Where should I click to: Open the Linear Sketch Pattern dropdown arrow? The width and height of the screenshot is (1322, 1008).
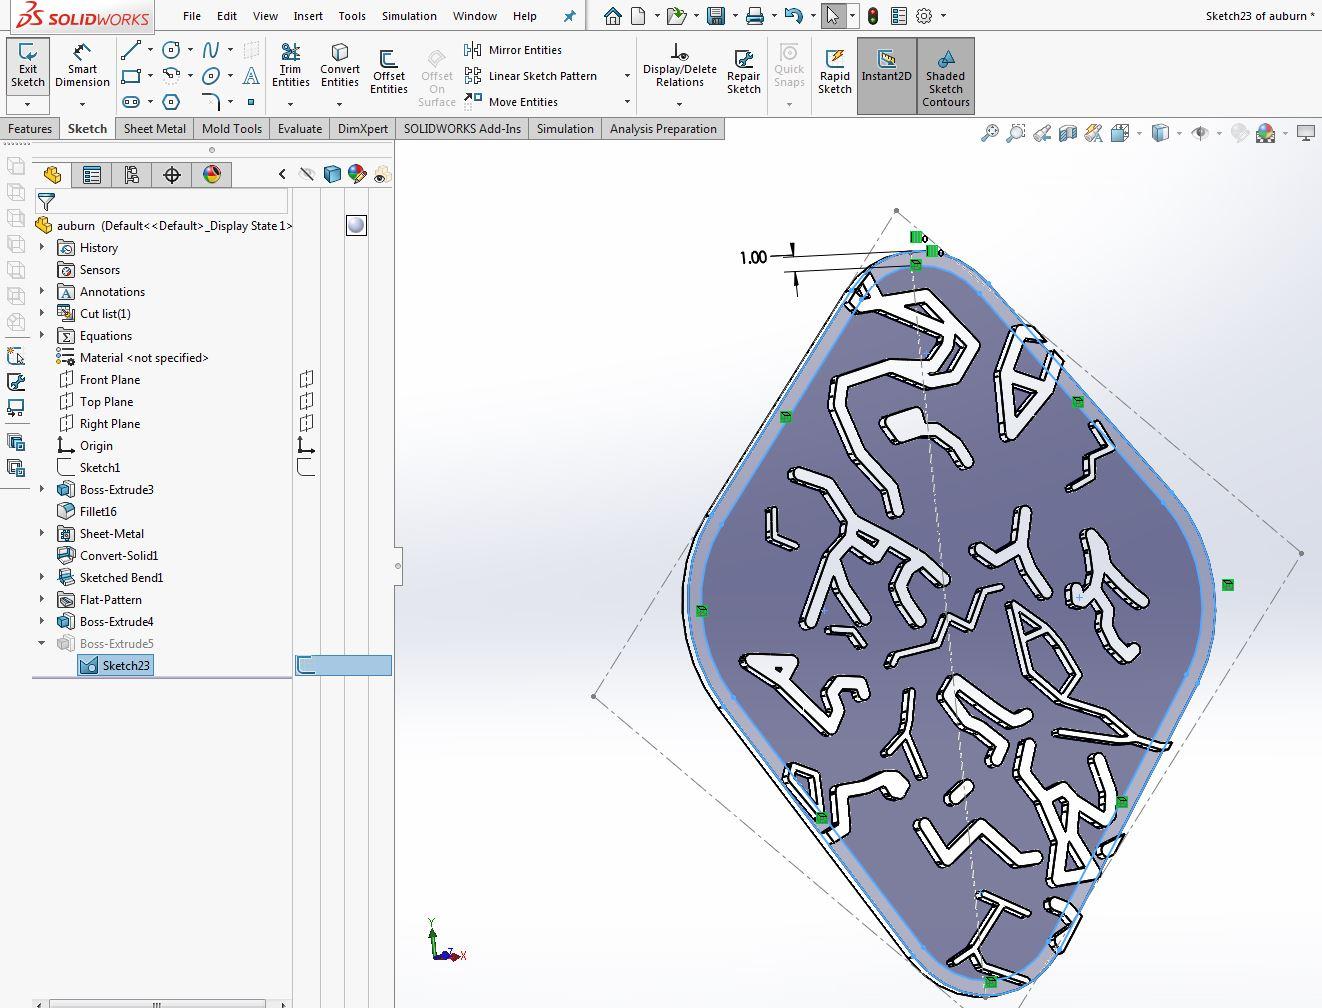627,76
